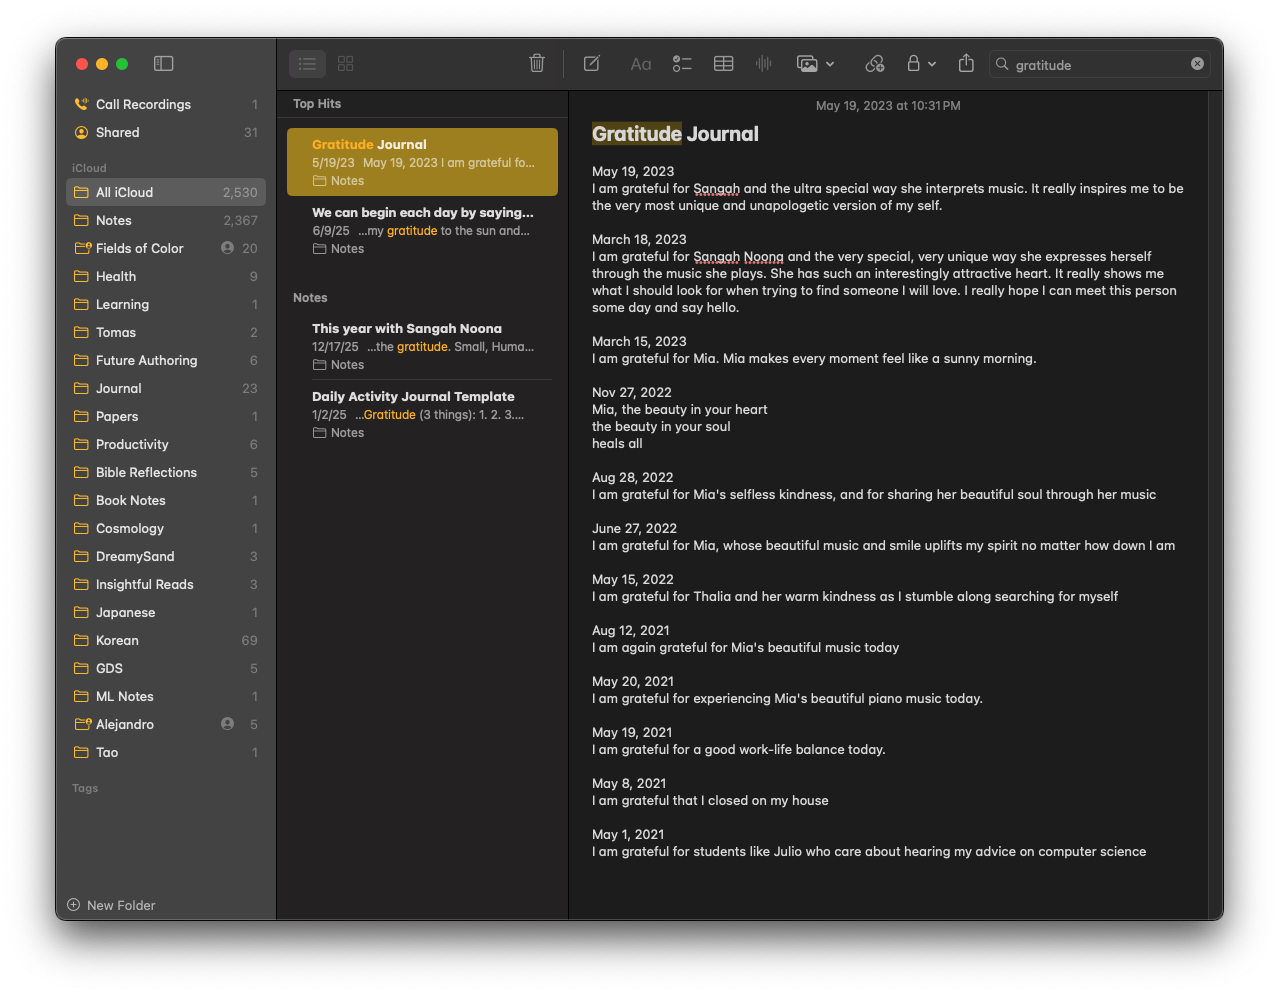Viewport: 1279px width, 994px height.
Task: Clear the gratitude search text
Action: pos(1197,64)
